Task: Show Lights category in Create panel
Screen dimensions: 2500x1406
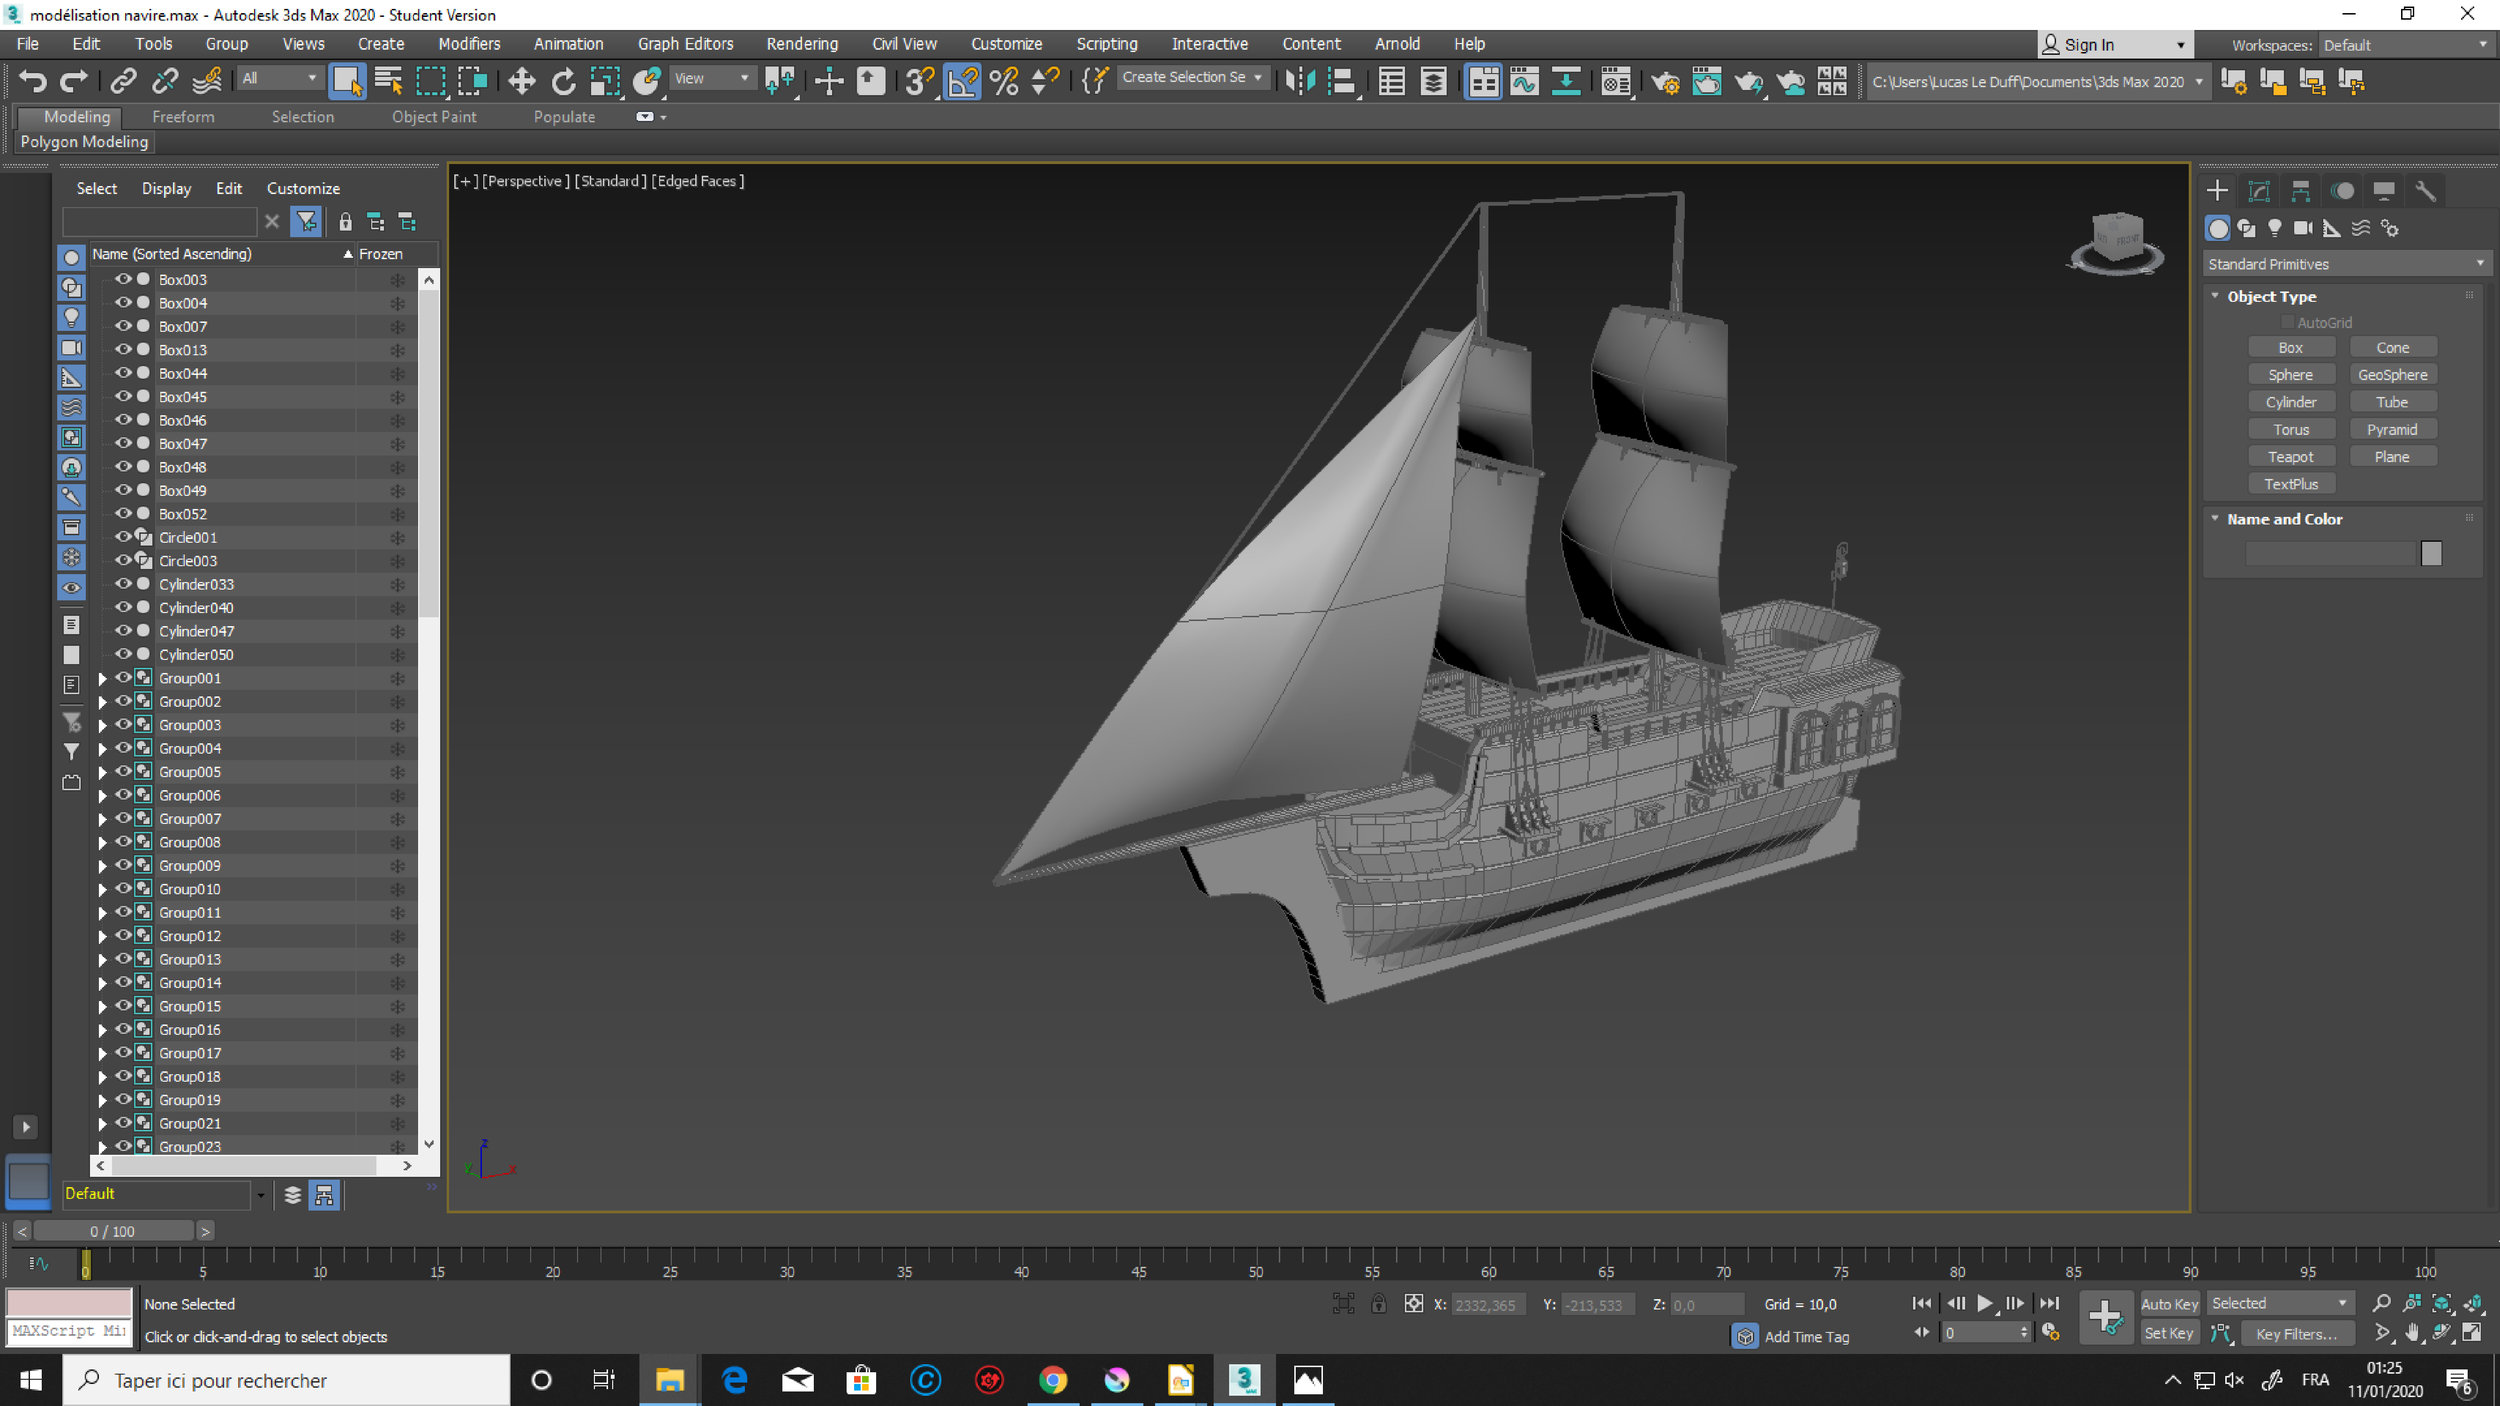Action: (2275, 228)
